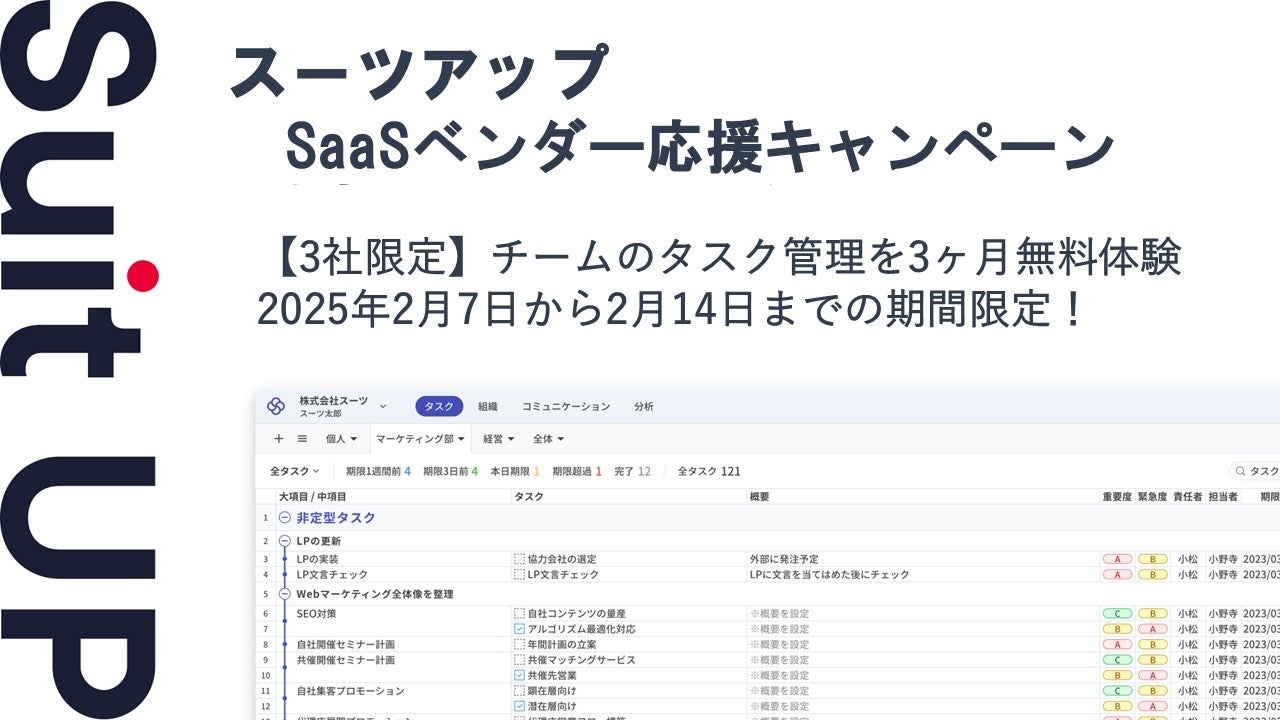Image resolution: width=1280 pixels, height=720 pixels.
Task: Uncheck the アルゴリズム最適化対応 task
Action: point(519,629)
